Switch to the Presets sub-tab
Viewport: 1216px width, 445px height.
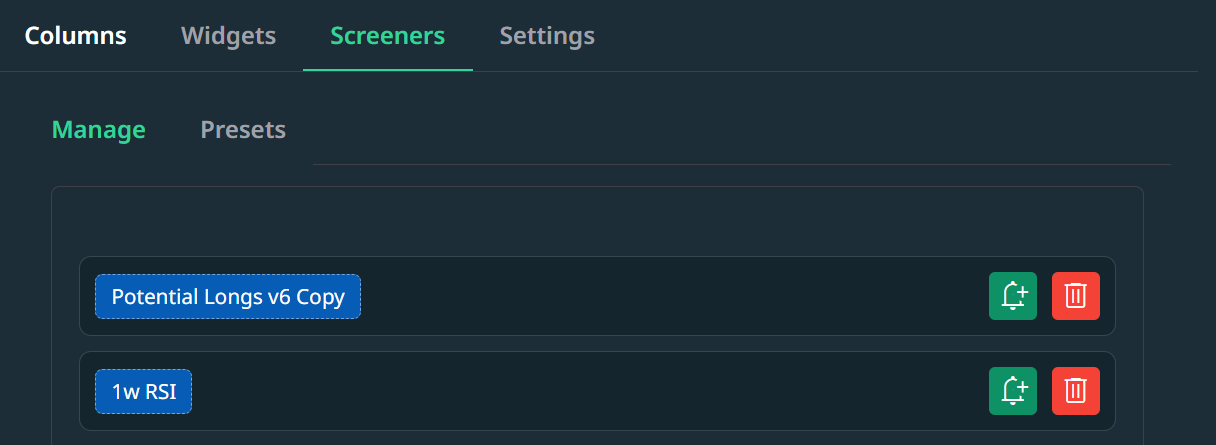pos(243,130)
